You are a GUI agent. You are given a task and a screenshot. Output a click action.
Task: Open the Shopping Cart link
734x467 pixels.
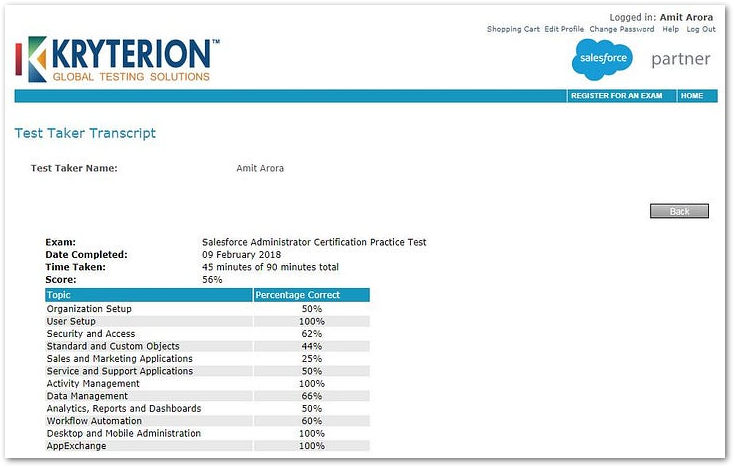click(513, 29)
